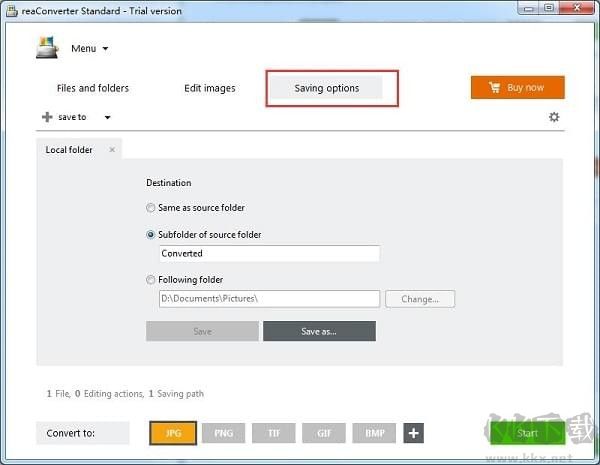
Task: Close the Local folder tab
Action: [112, 150]
